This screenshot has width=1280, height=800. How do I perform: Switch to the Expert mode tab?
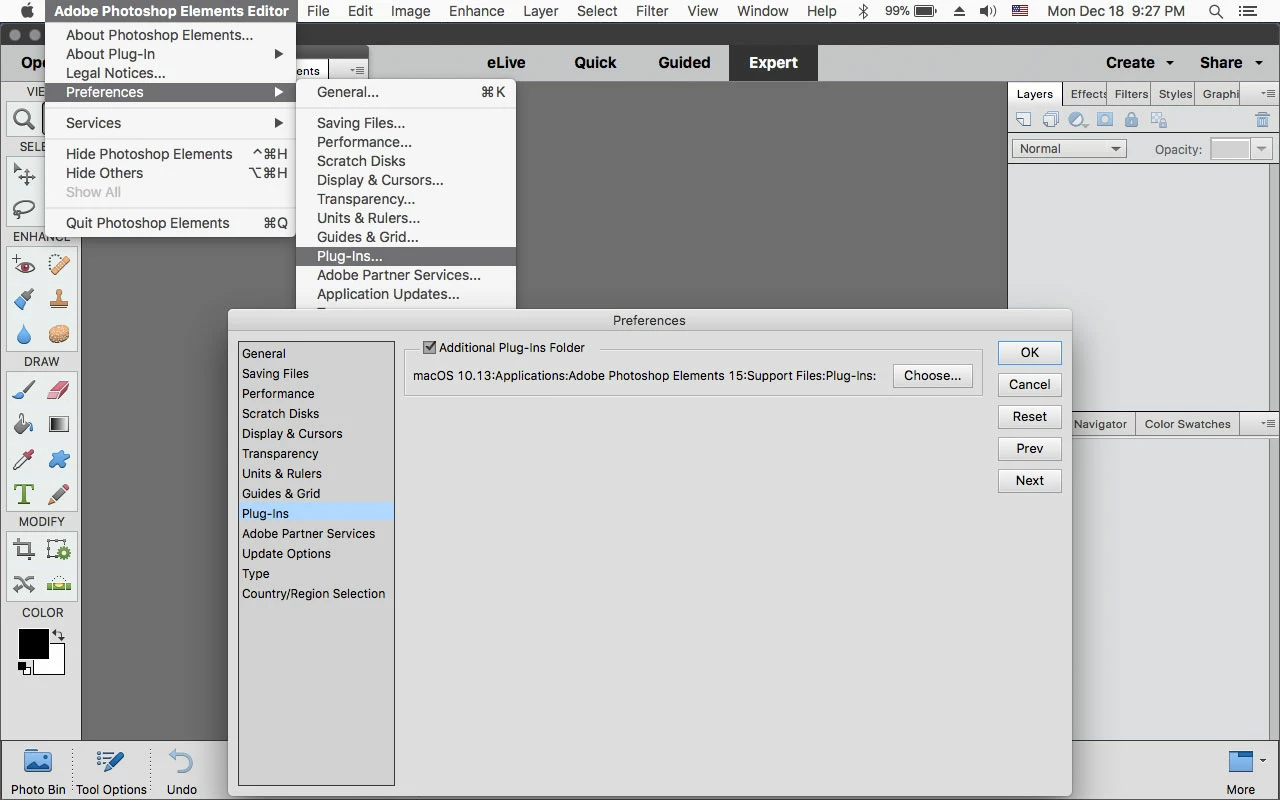[773, 62]
